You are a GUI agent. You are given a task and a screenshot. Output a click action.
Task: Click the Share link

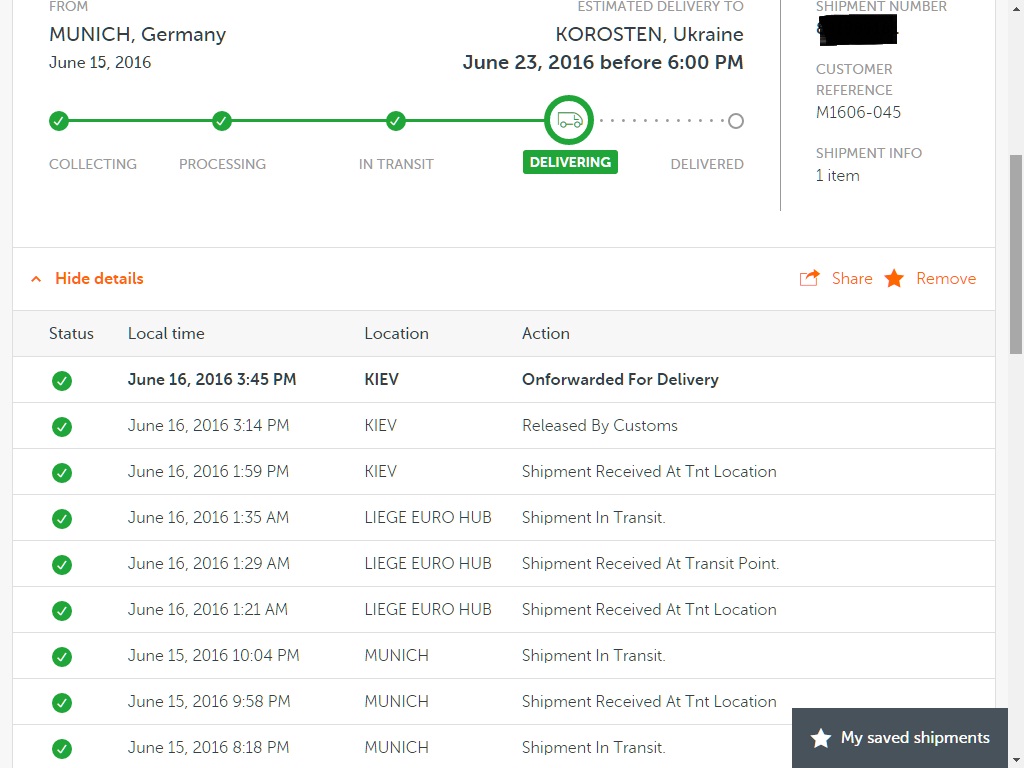(x=852, y=278)
